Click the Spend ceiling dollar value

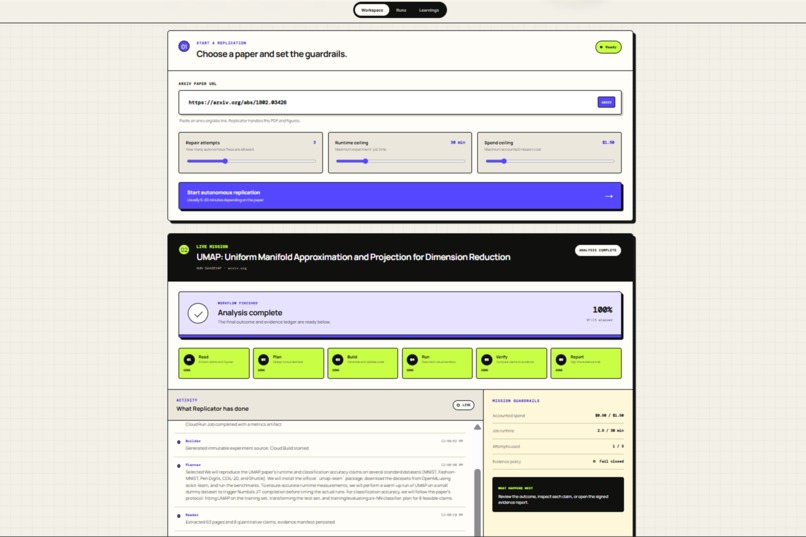pyautogui.click(x=608, y=142)
